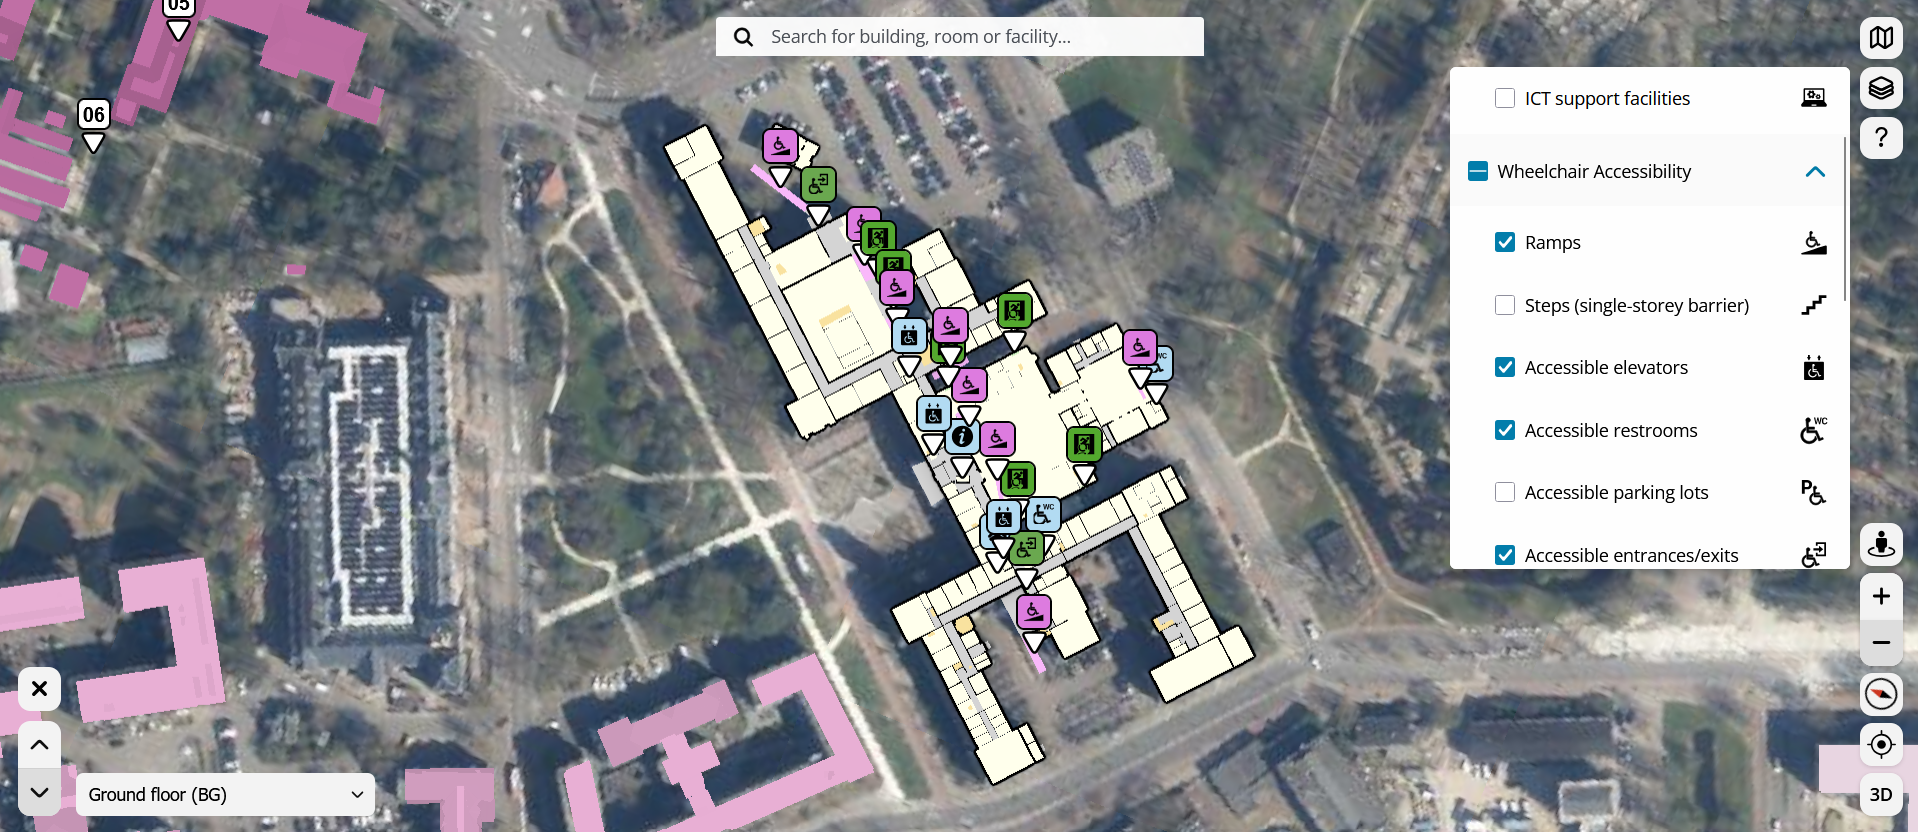
Task: Select northernmost pink ramp marker on map
Action: click(x=780, y=146)
